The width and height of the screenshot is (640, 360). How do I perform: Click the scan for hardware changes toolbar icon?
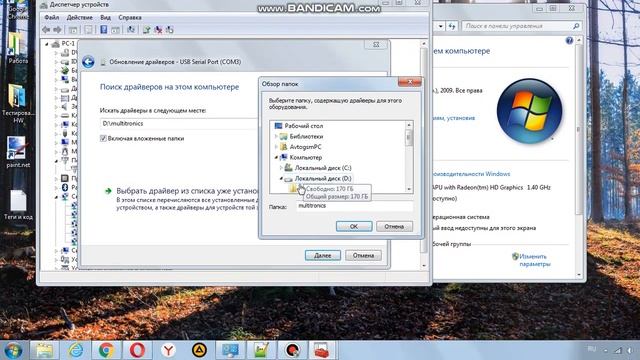pyautogui.click(x=131, y=30)
